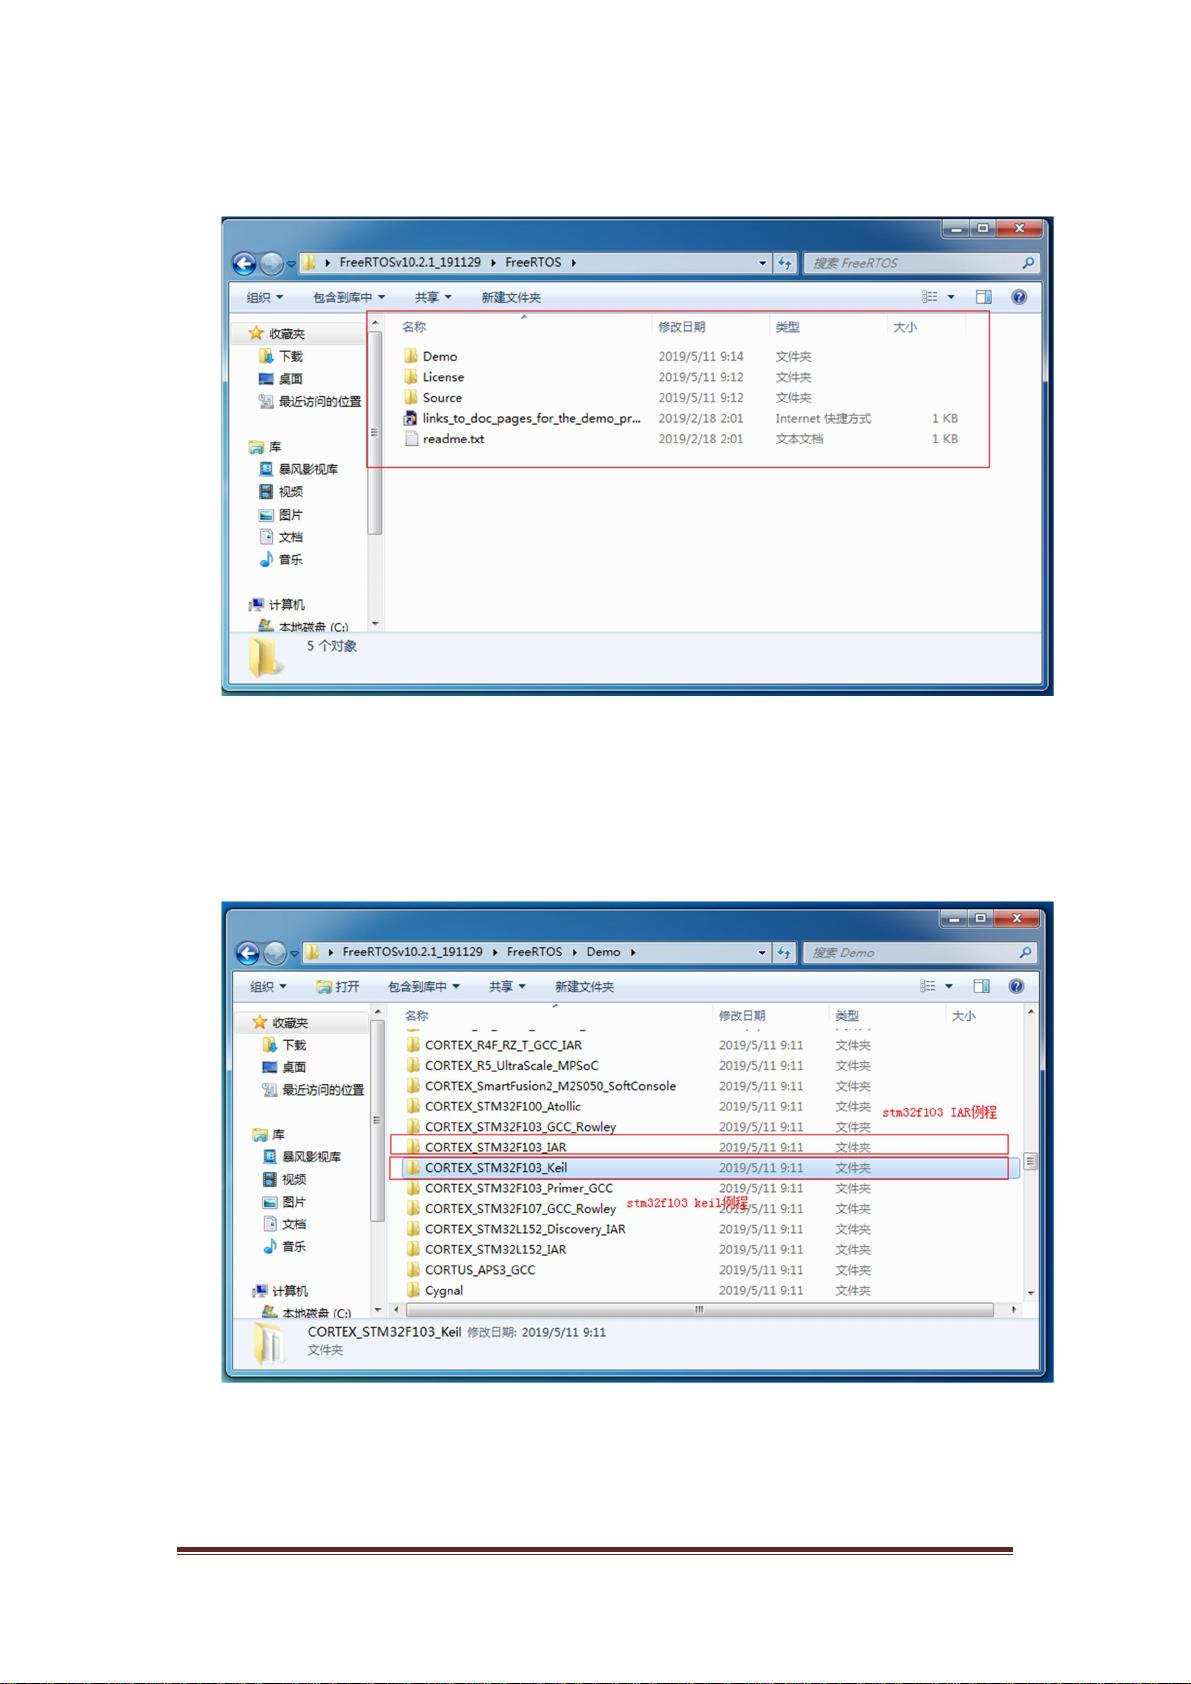The image size is (1191, 1684).
Task: Toggle preview pane icon in Demo window
Action: 981,987
